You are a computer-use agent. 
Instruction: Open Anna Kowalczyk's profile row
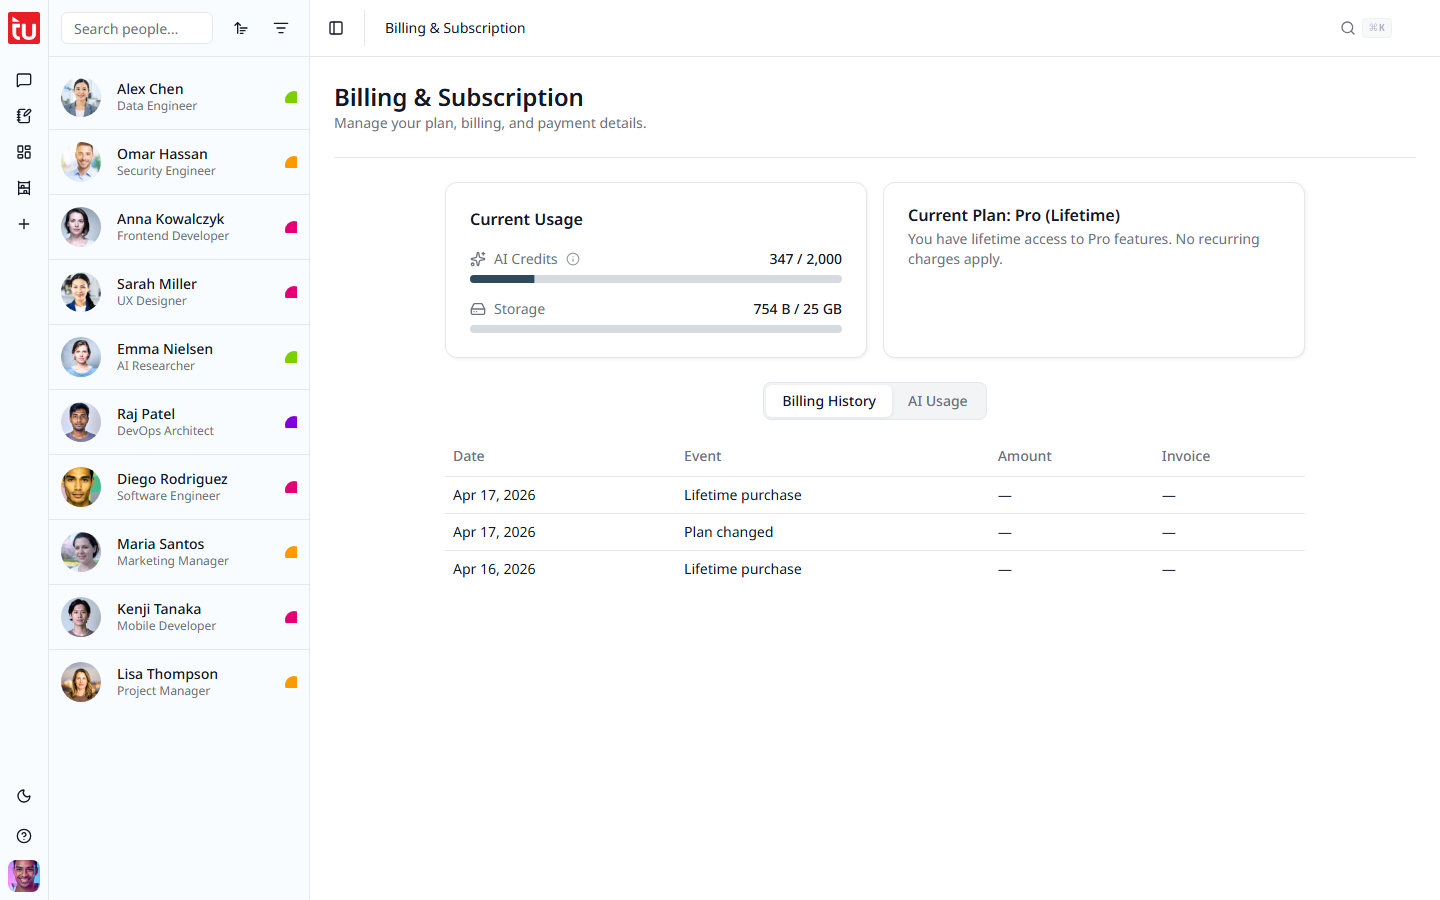point(179,227)
